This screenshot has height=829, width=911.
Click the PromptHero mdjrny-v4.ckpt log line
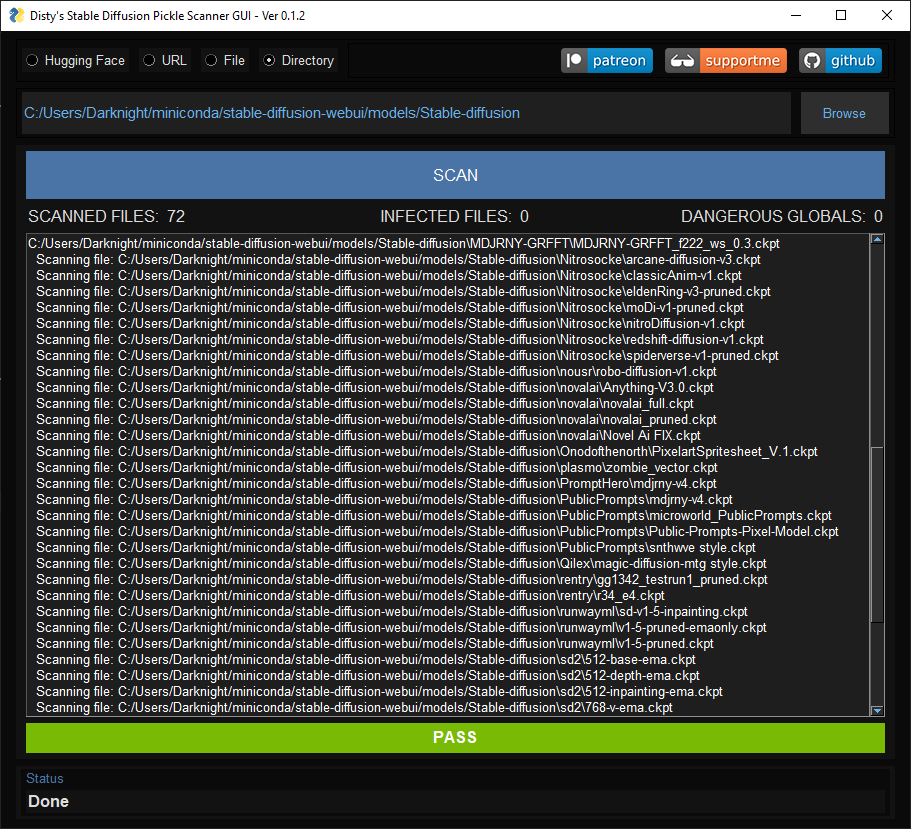click(x=376, y=483)
